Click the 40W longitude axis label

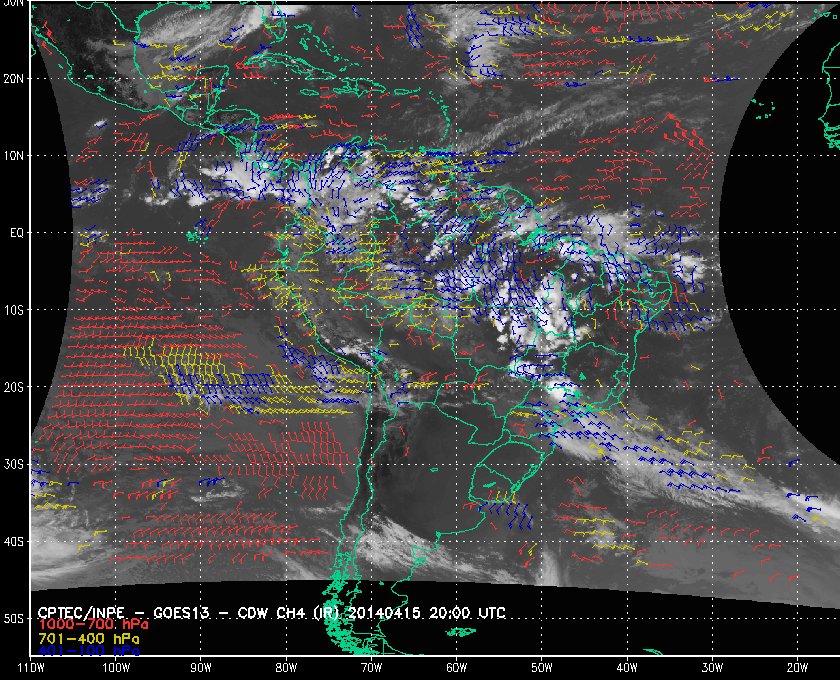point(627,668)
